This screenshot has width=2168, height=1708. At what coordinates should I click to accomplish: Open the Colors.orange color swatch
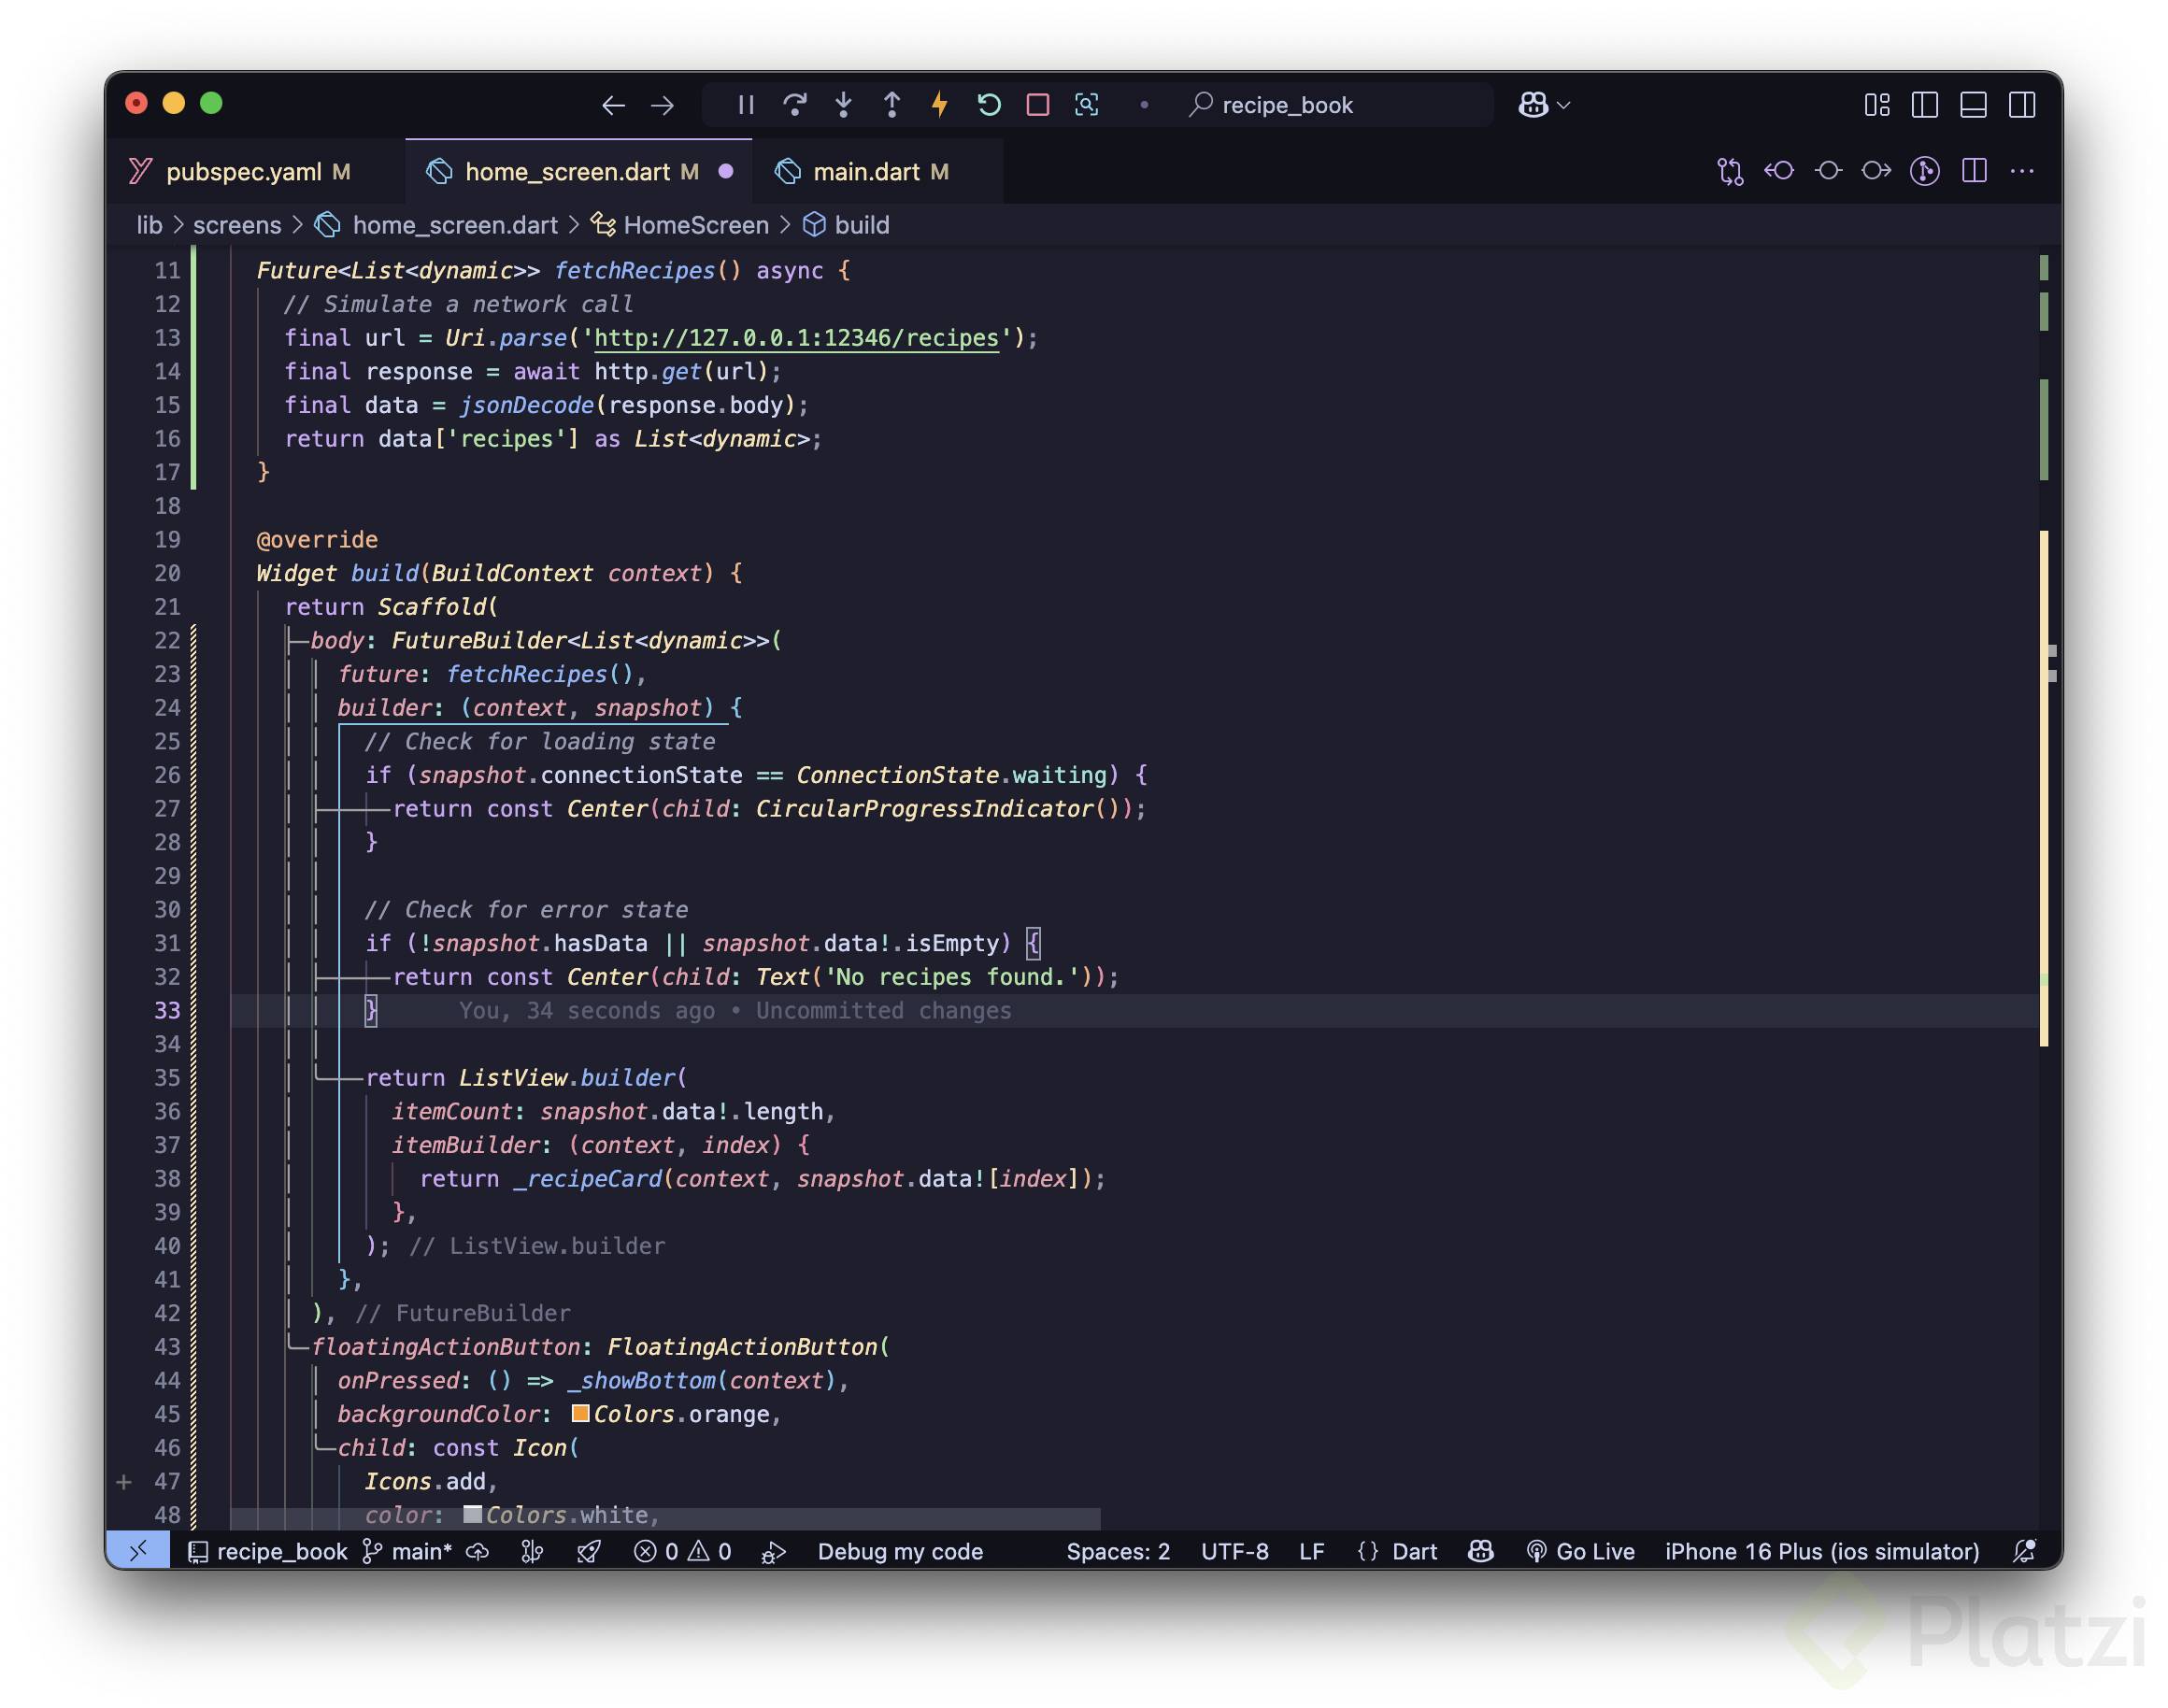(x=580, y=1413)
